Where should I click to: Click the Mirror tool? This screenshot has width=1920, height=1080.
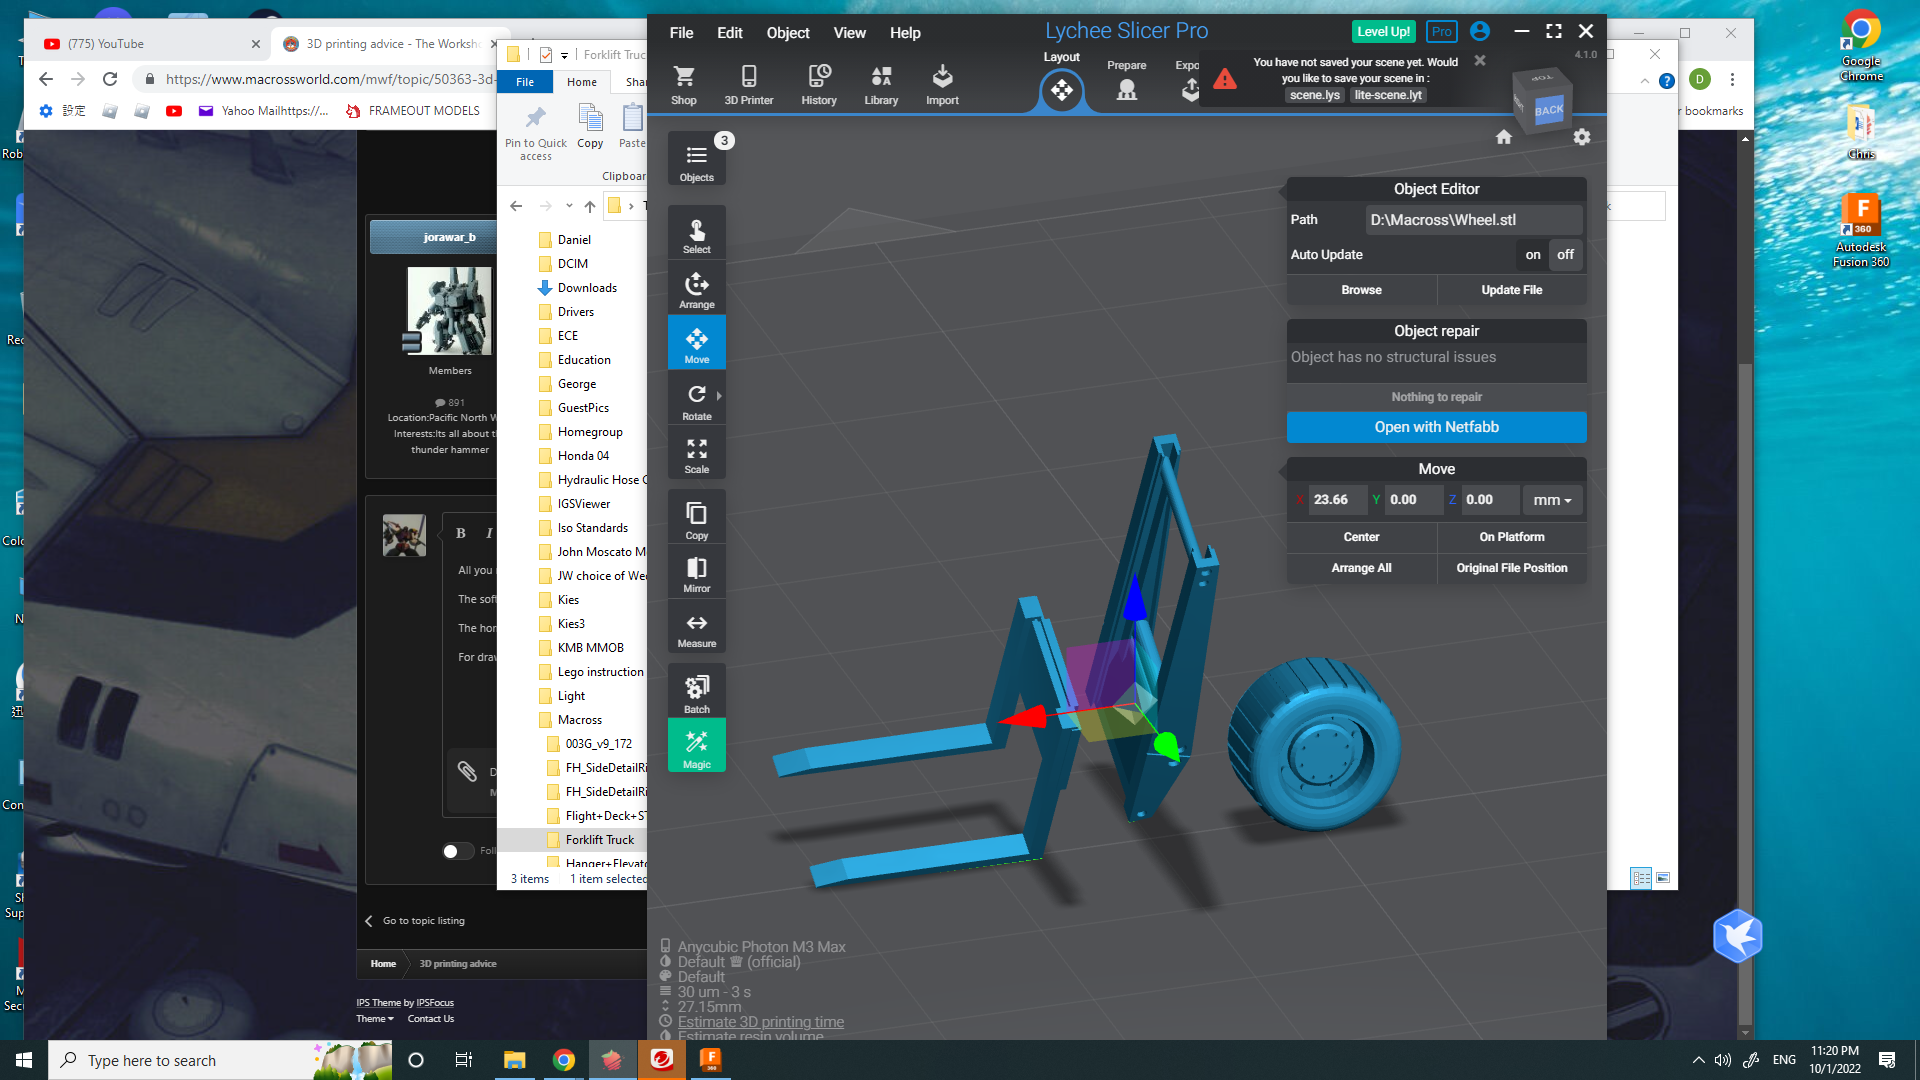697,574
